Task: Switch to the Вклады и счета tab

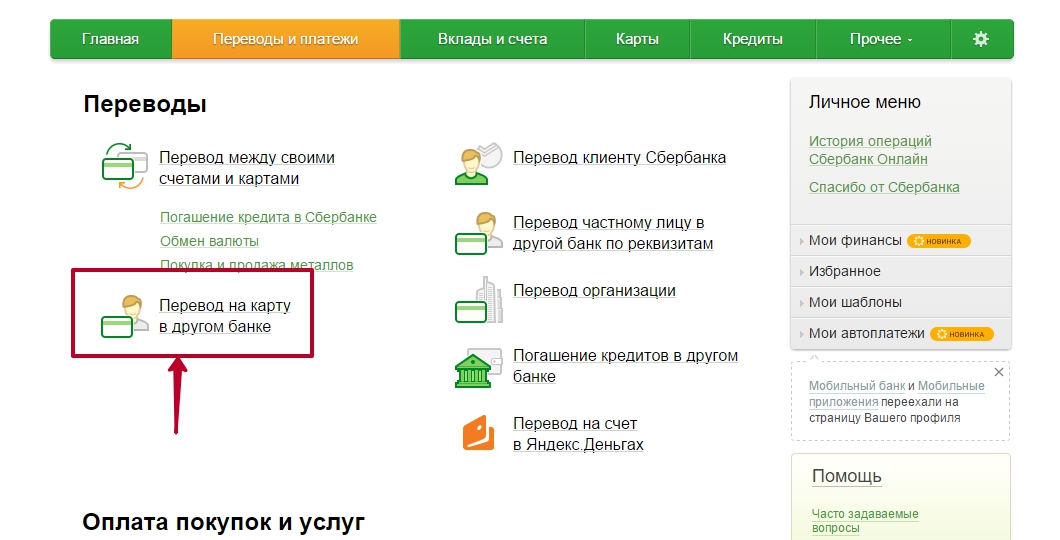Action: point(492,39)
